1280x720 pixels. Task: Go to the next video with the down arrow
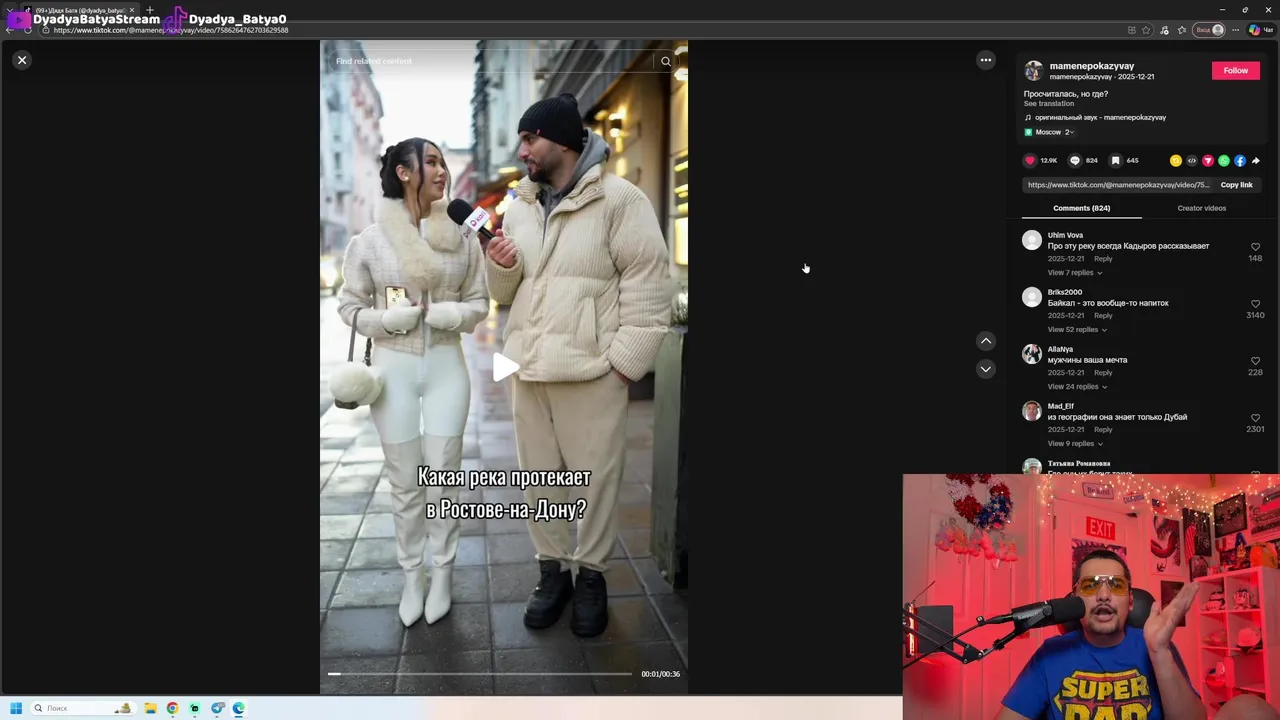pyautogui.click(x=986, y=369)
